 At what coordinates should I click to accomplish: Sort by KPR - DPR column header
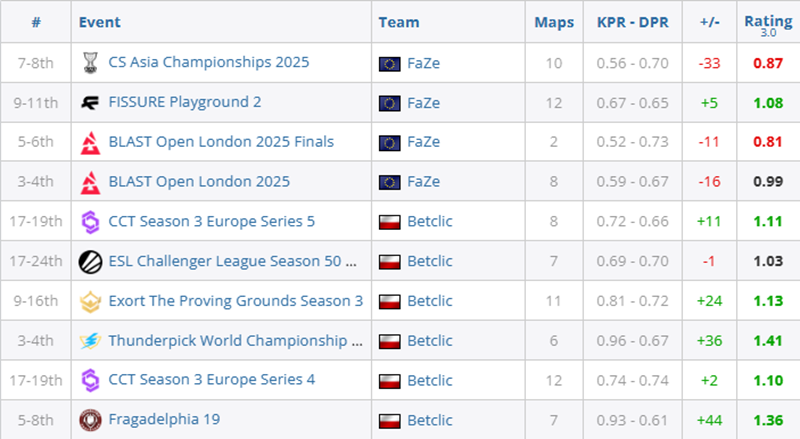(x=633, y=22)
